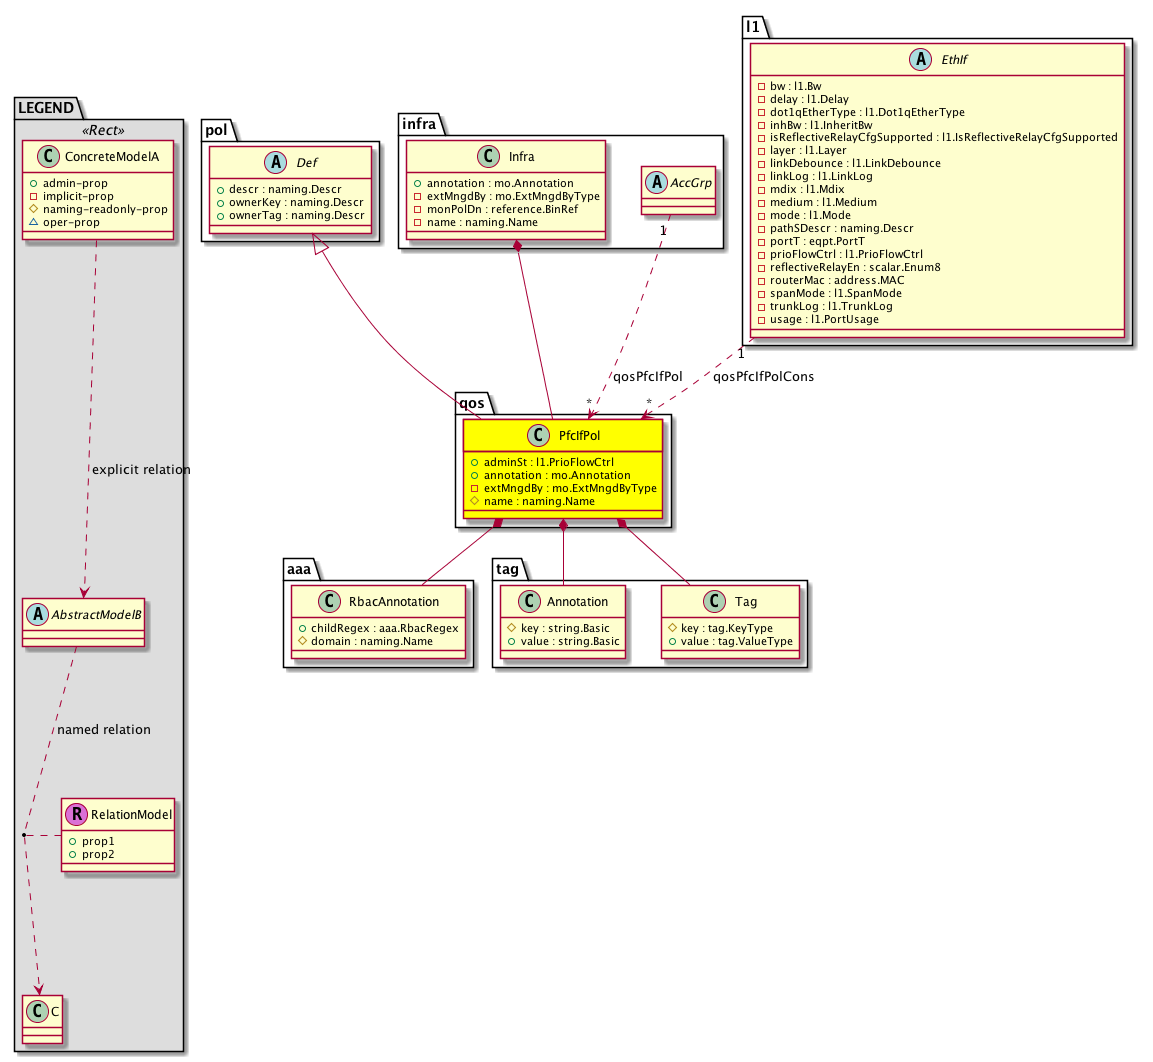Select the C icon of the Annotation class
1153x1062 pixels.
528,601
